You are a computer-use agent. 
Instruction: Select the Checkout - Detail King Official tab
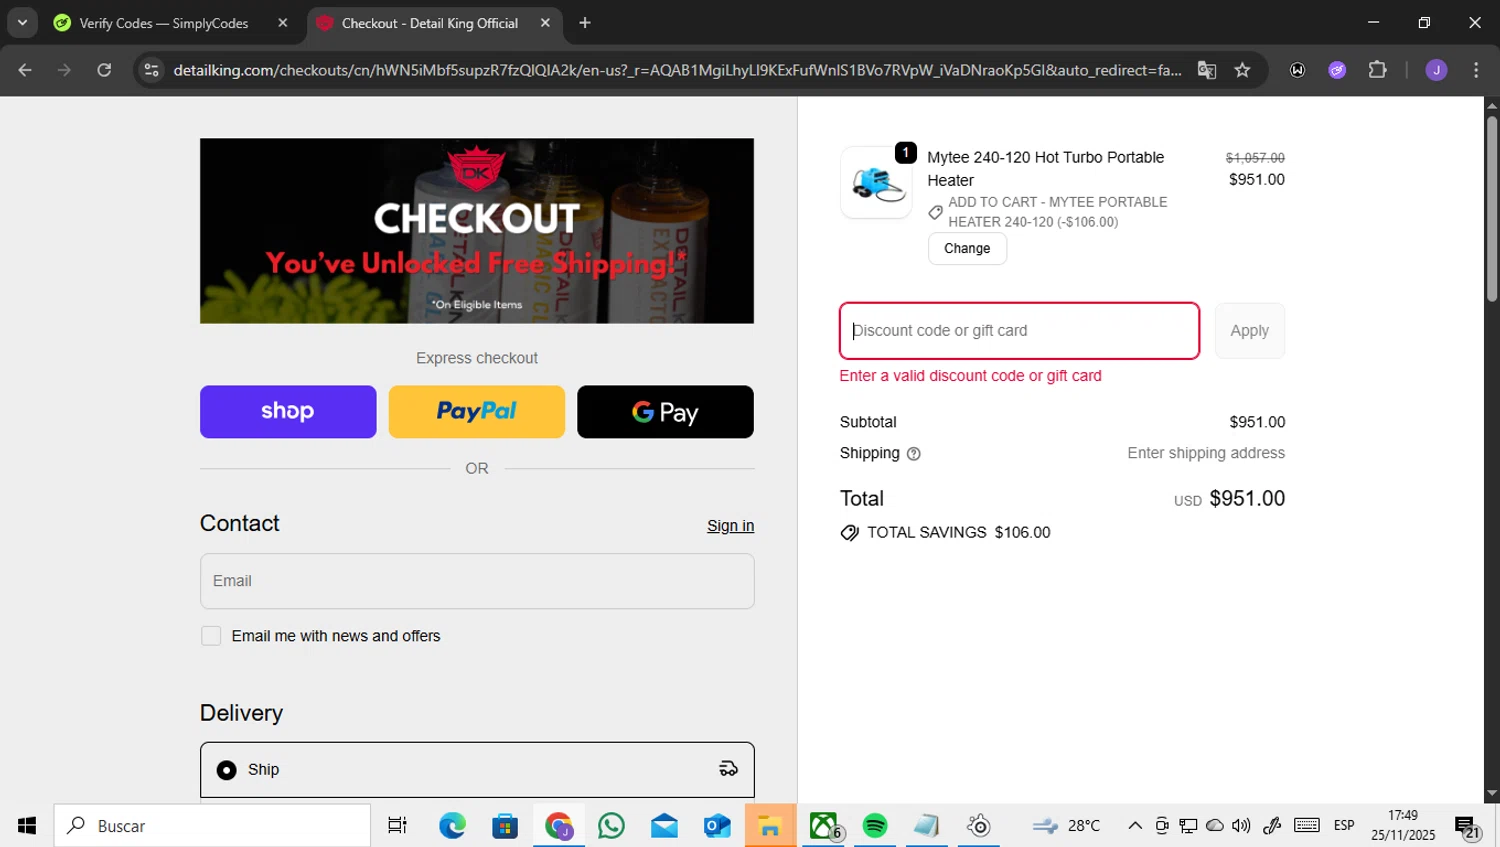(x=430, y=23)
